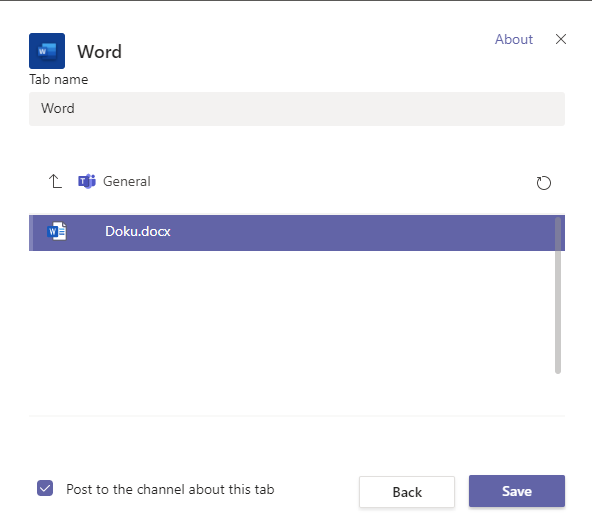This screenshot has height=529, width=592.
Task: Toggle the Post to the channel checkbox
Action: pyautogui.click(x=45, y=488)
